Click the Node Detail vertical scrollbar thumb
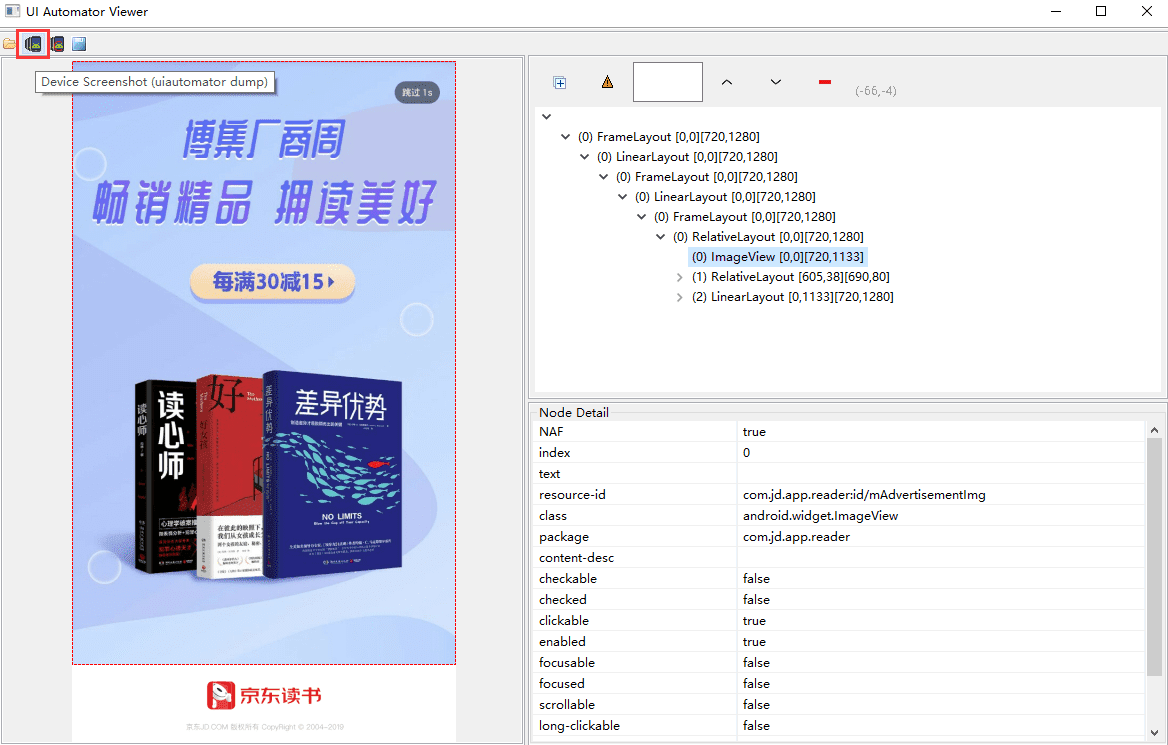 tap(1154, 557)
